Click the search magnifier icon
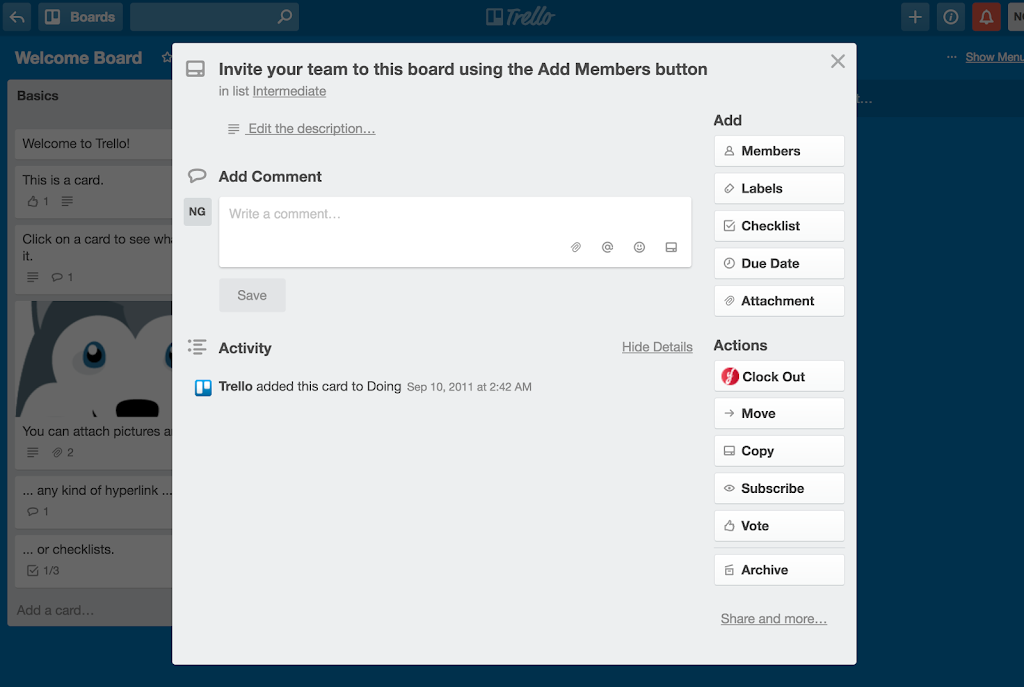 pyautogui.click(x=285, y=17)
